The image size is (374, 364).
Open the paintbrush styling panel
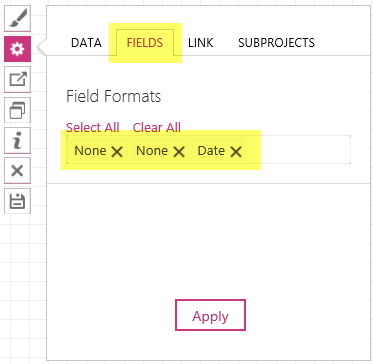(17, 19)
